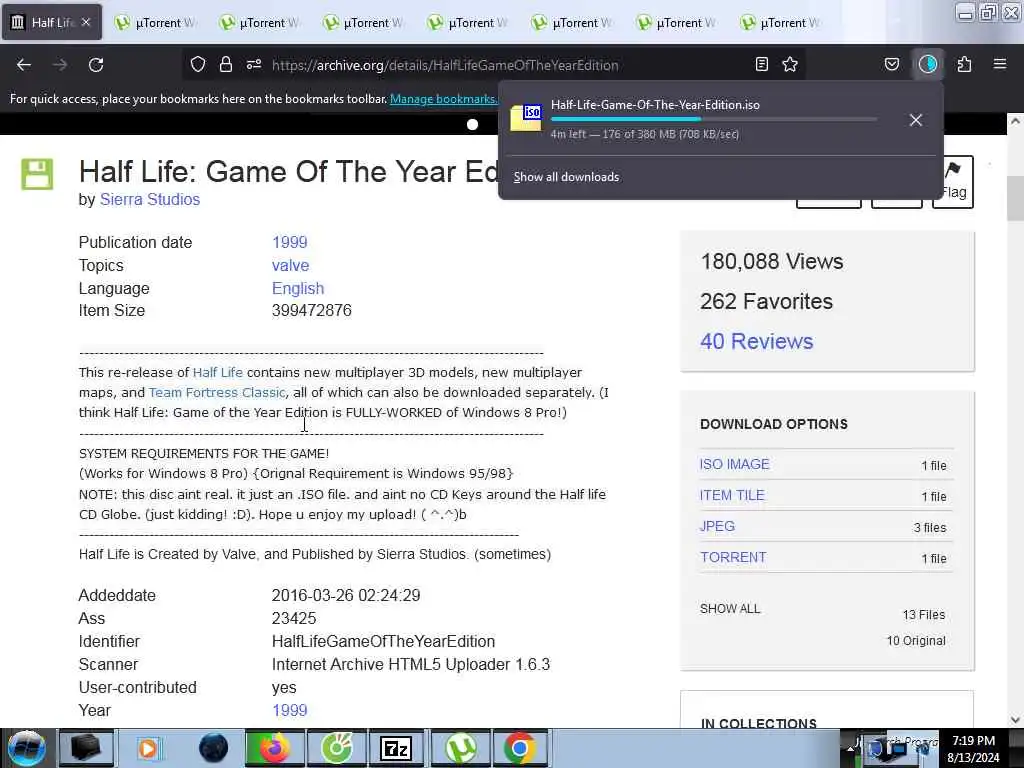Click the 13 Files count

[x=923, y=615]
